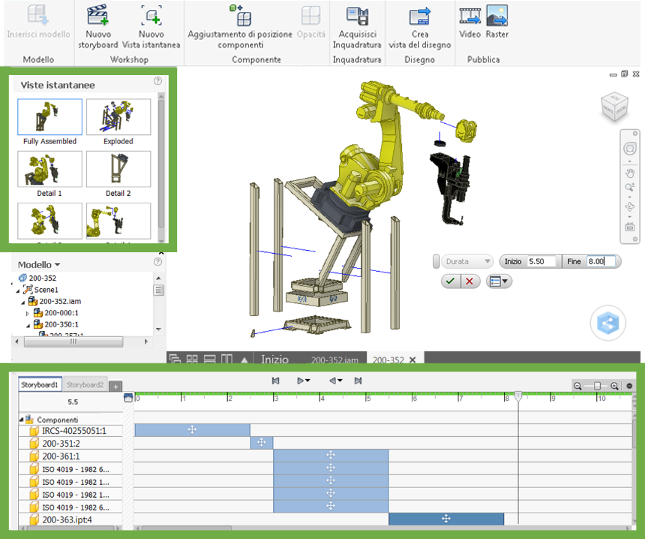Click the ViewCube in the viewport
645x539 pixels.
pos(615,107)
